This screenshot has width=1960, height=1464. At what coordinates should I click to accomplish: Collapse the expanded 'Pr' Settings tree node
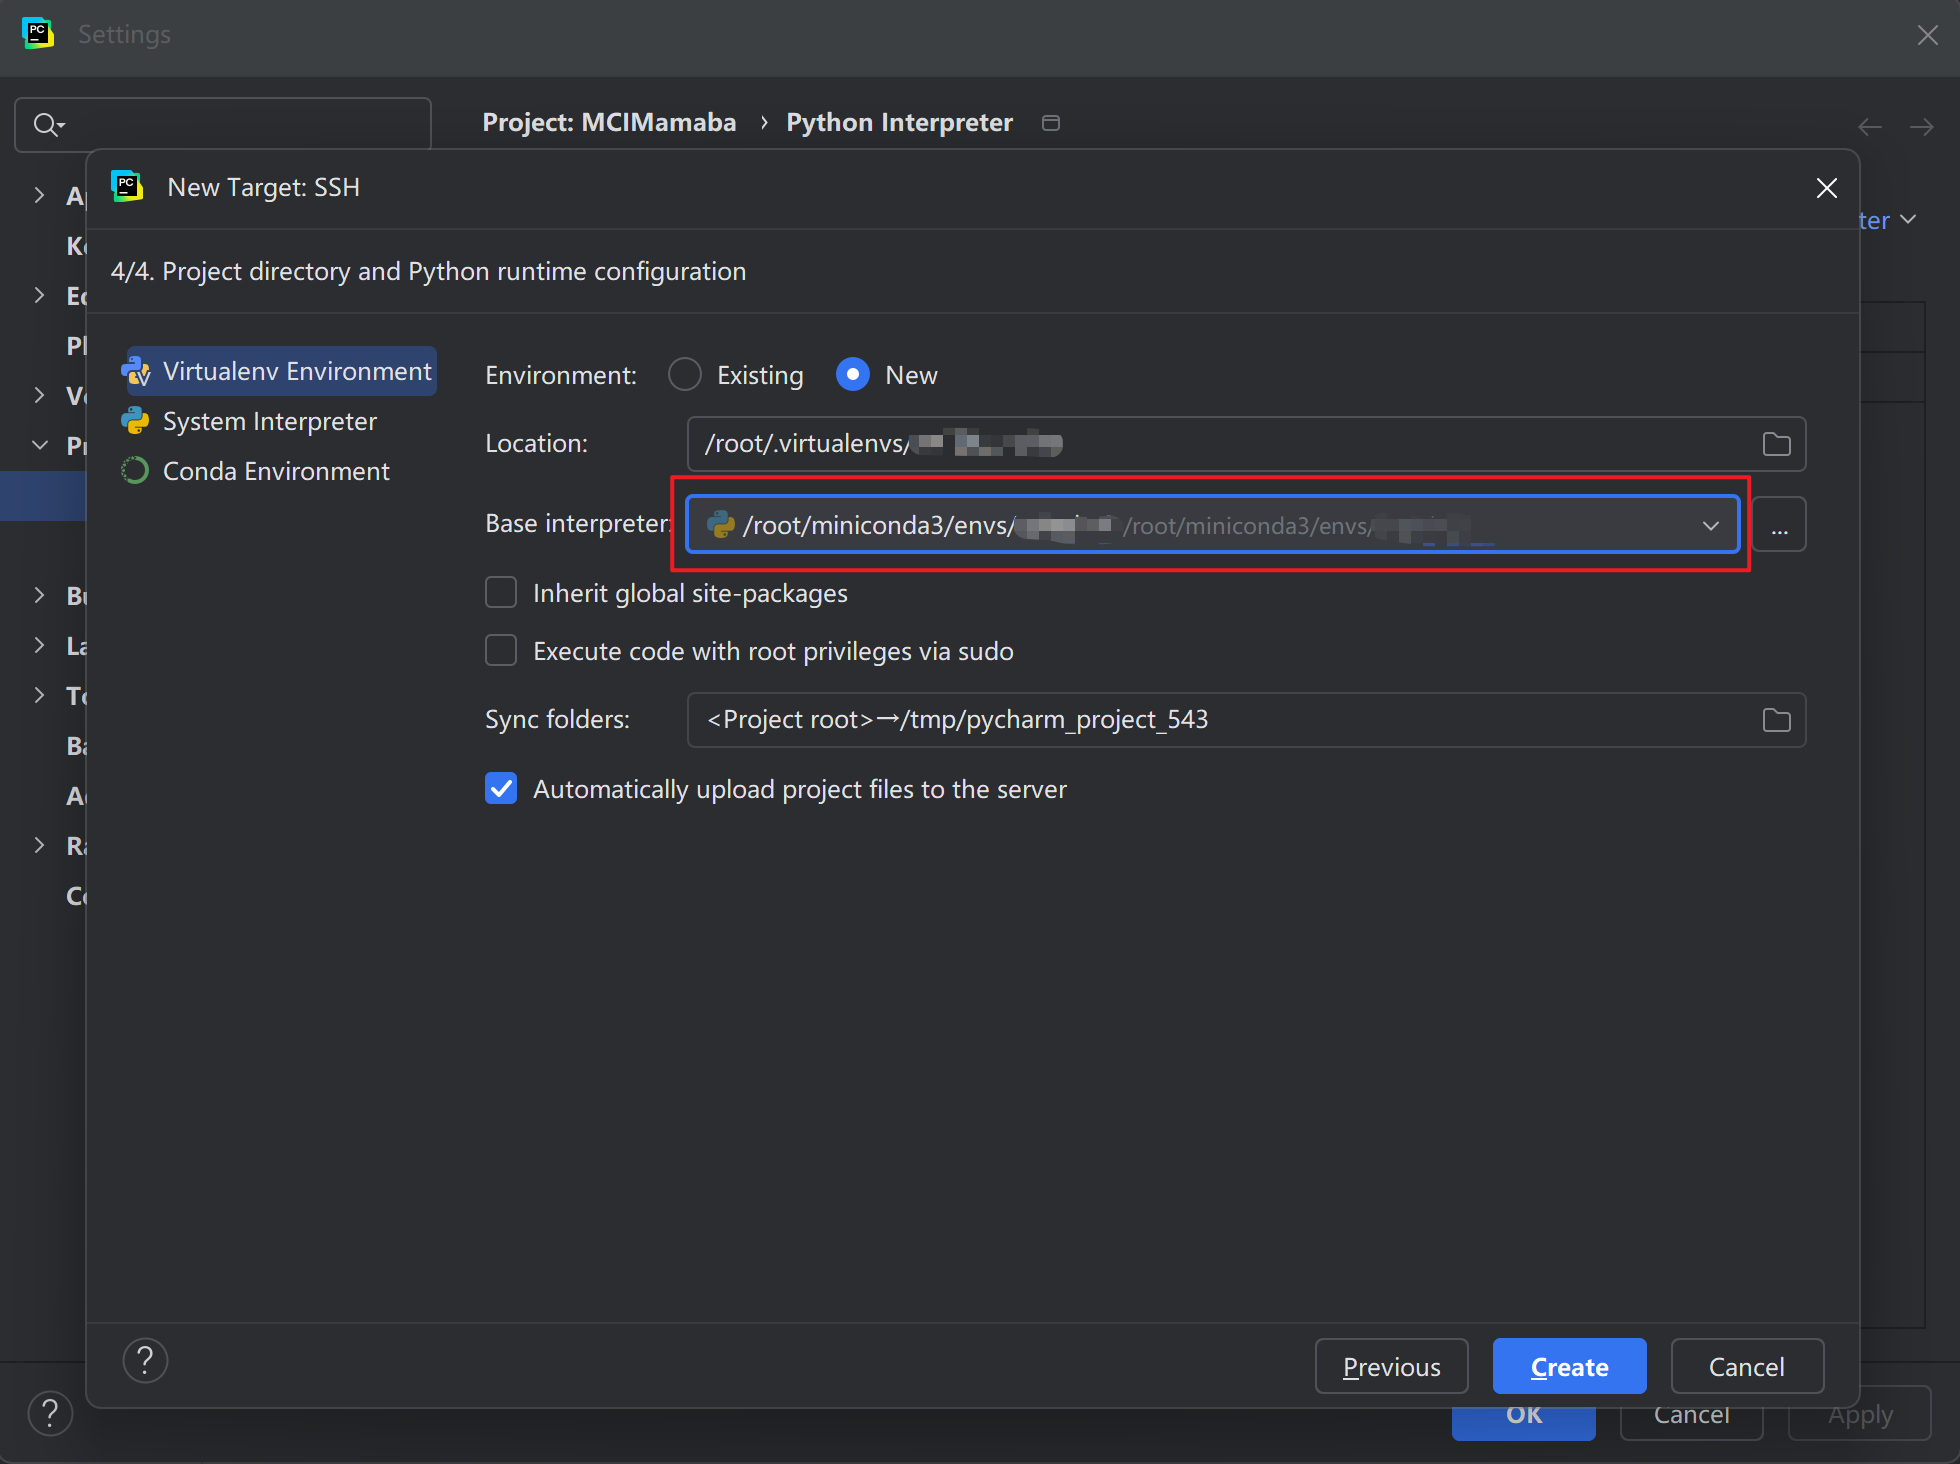tap(40, 445)
